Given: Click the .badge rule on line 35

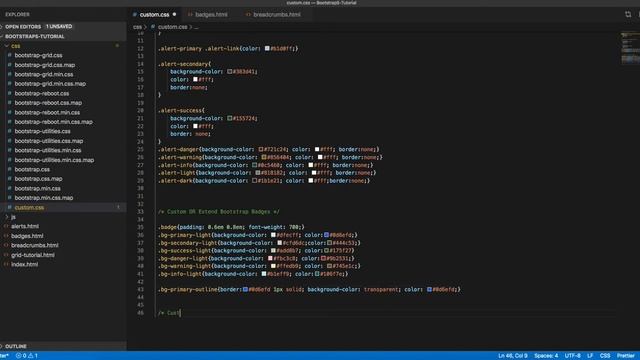Looking at the screenshot, I should [231, 227].
